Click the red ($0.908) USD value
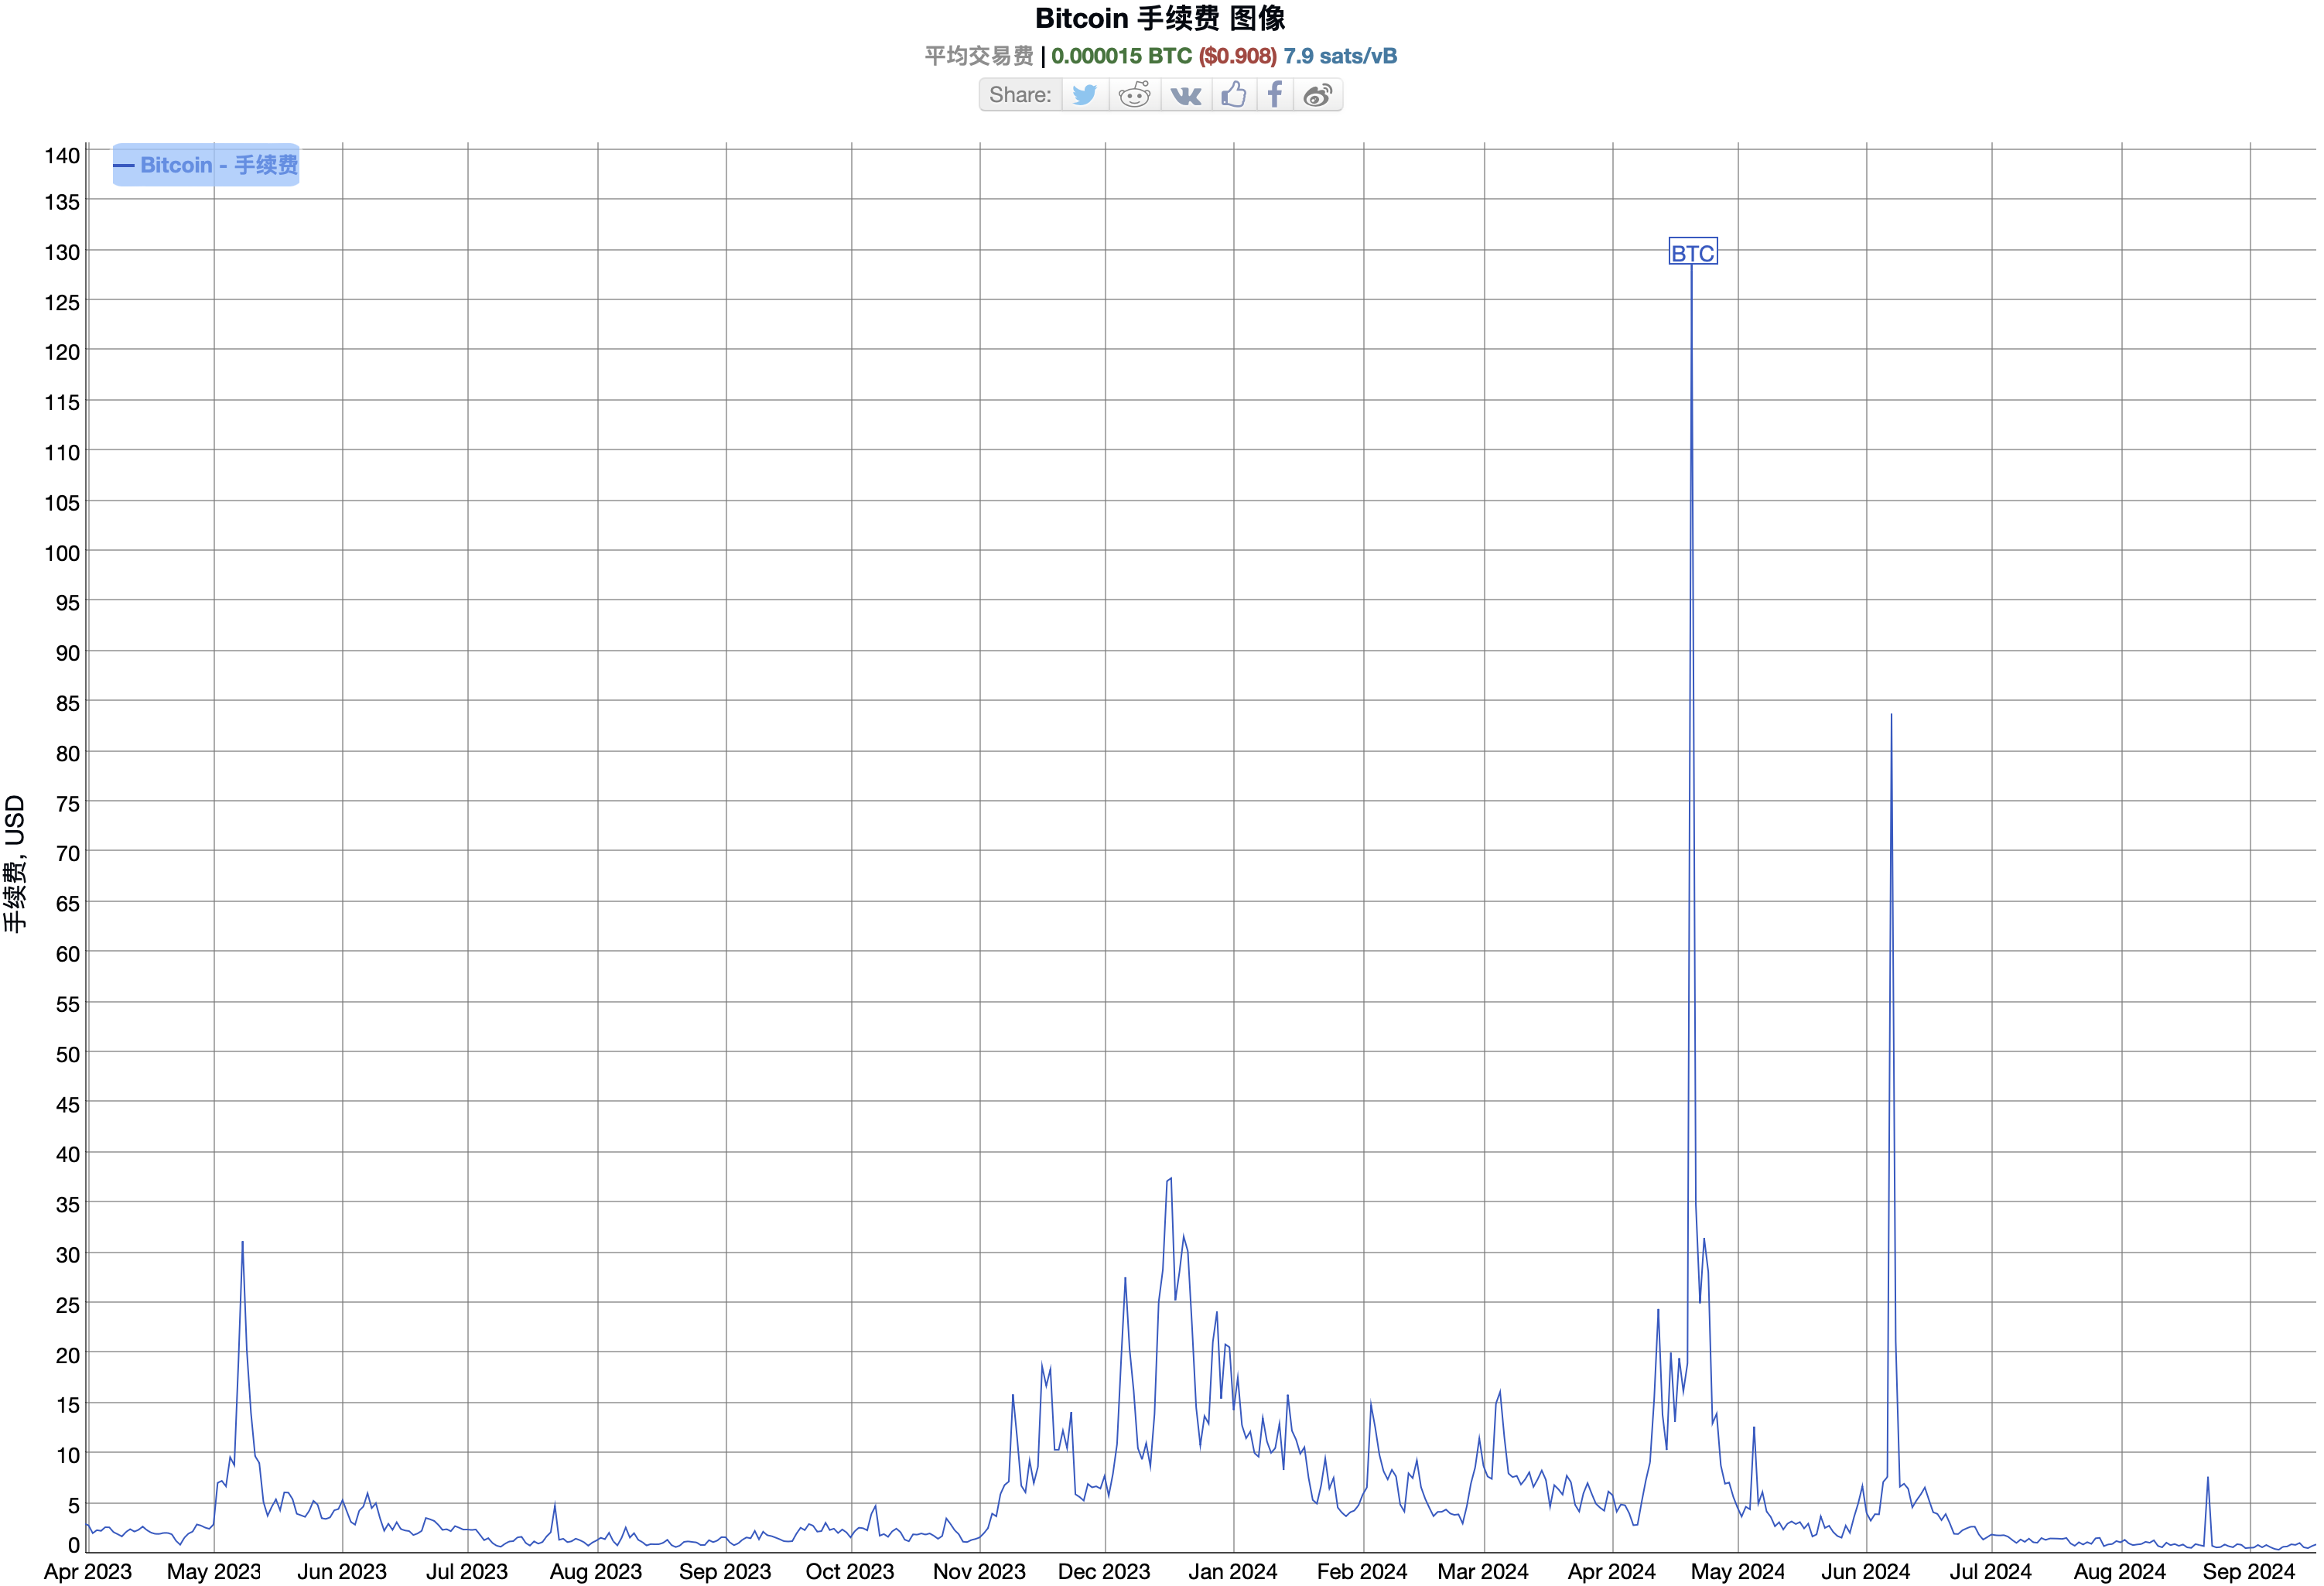Image resolution: width=2324 pixels, height=1586 pixels. [x=1237, y=56]
